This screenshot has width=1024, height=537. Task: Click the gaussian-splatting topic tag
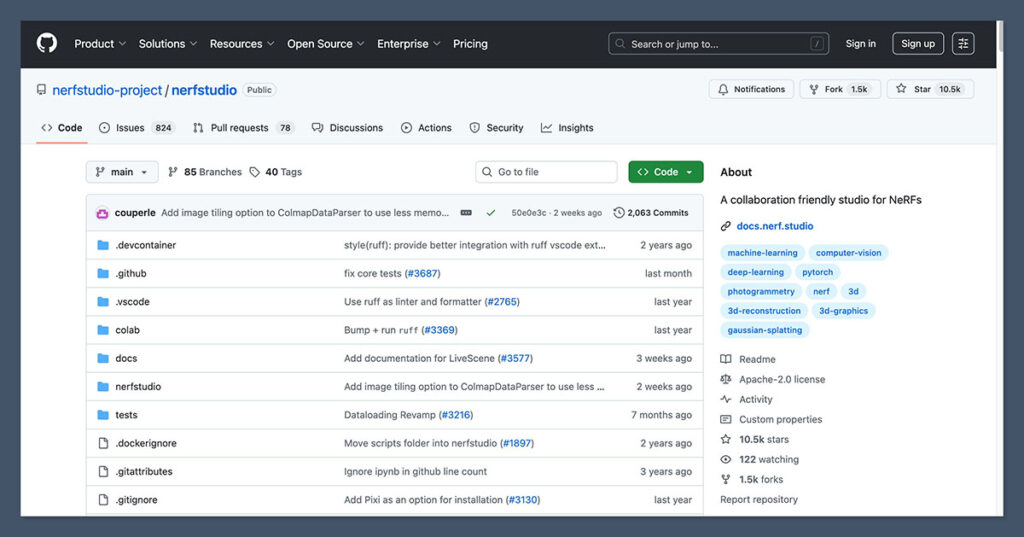coord(765,330)
